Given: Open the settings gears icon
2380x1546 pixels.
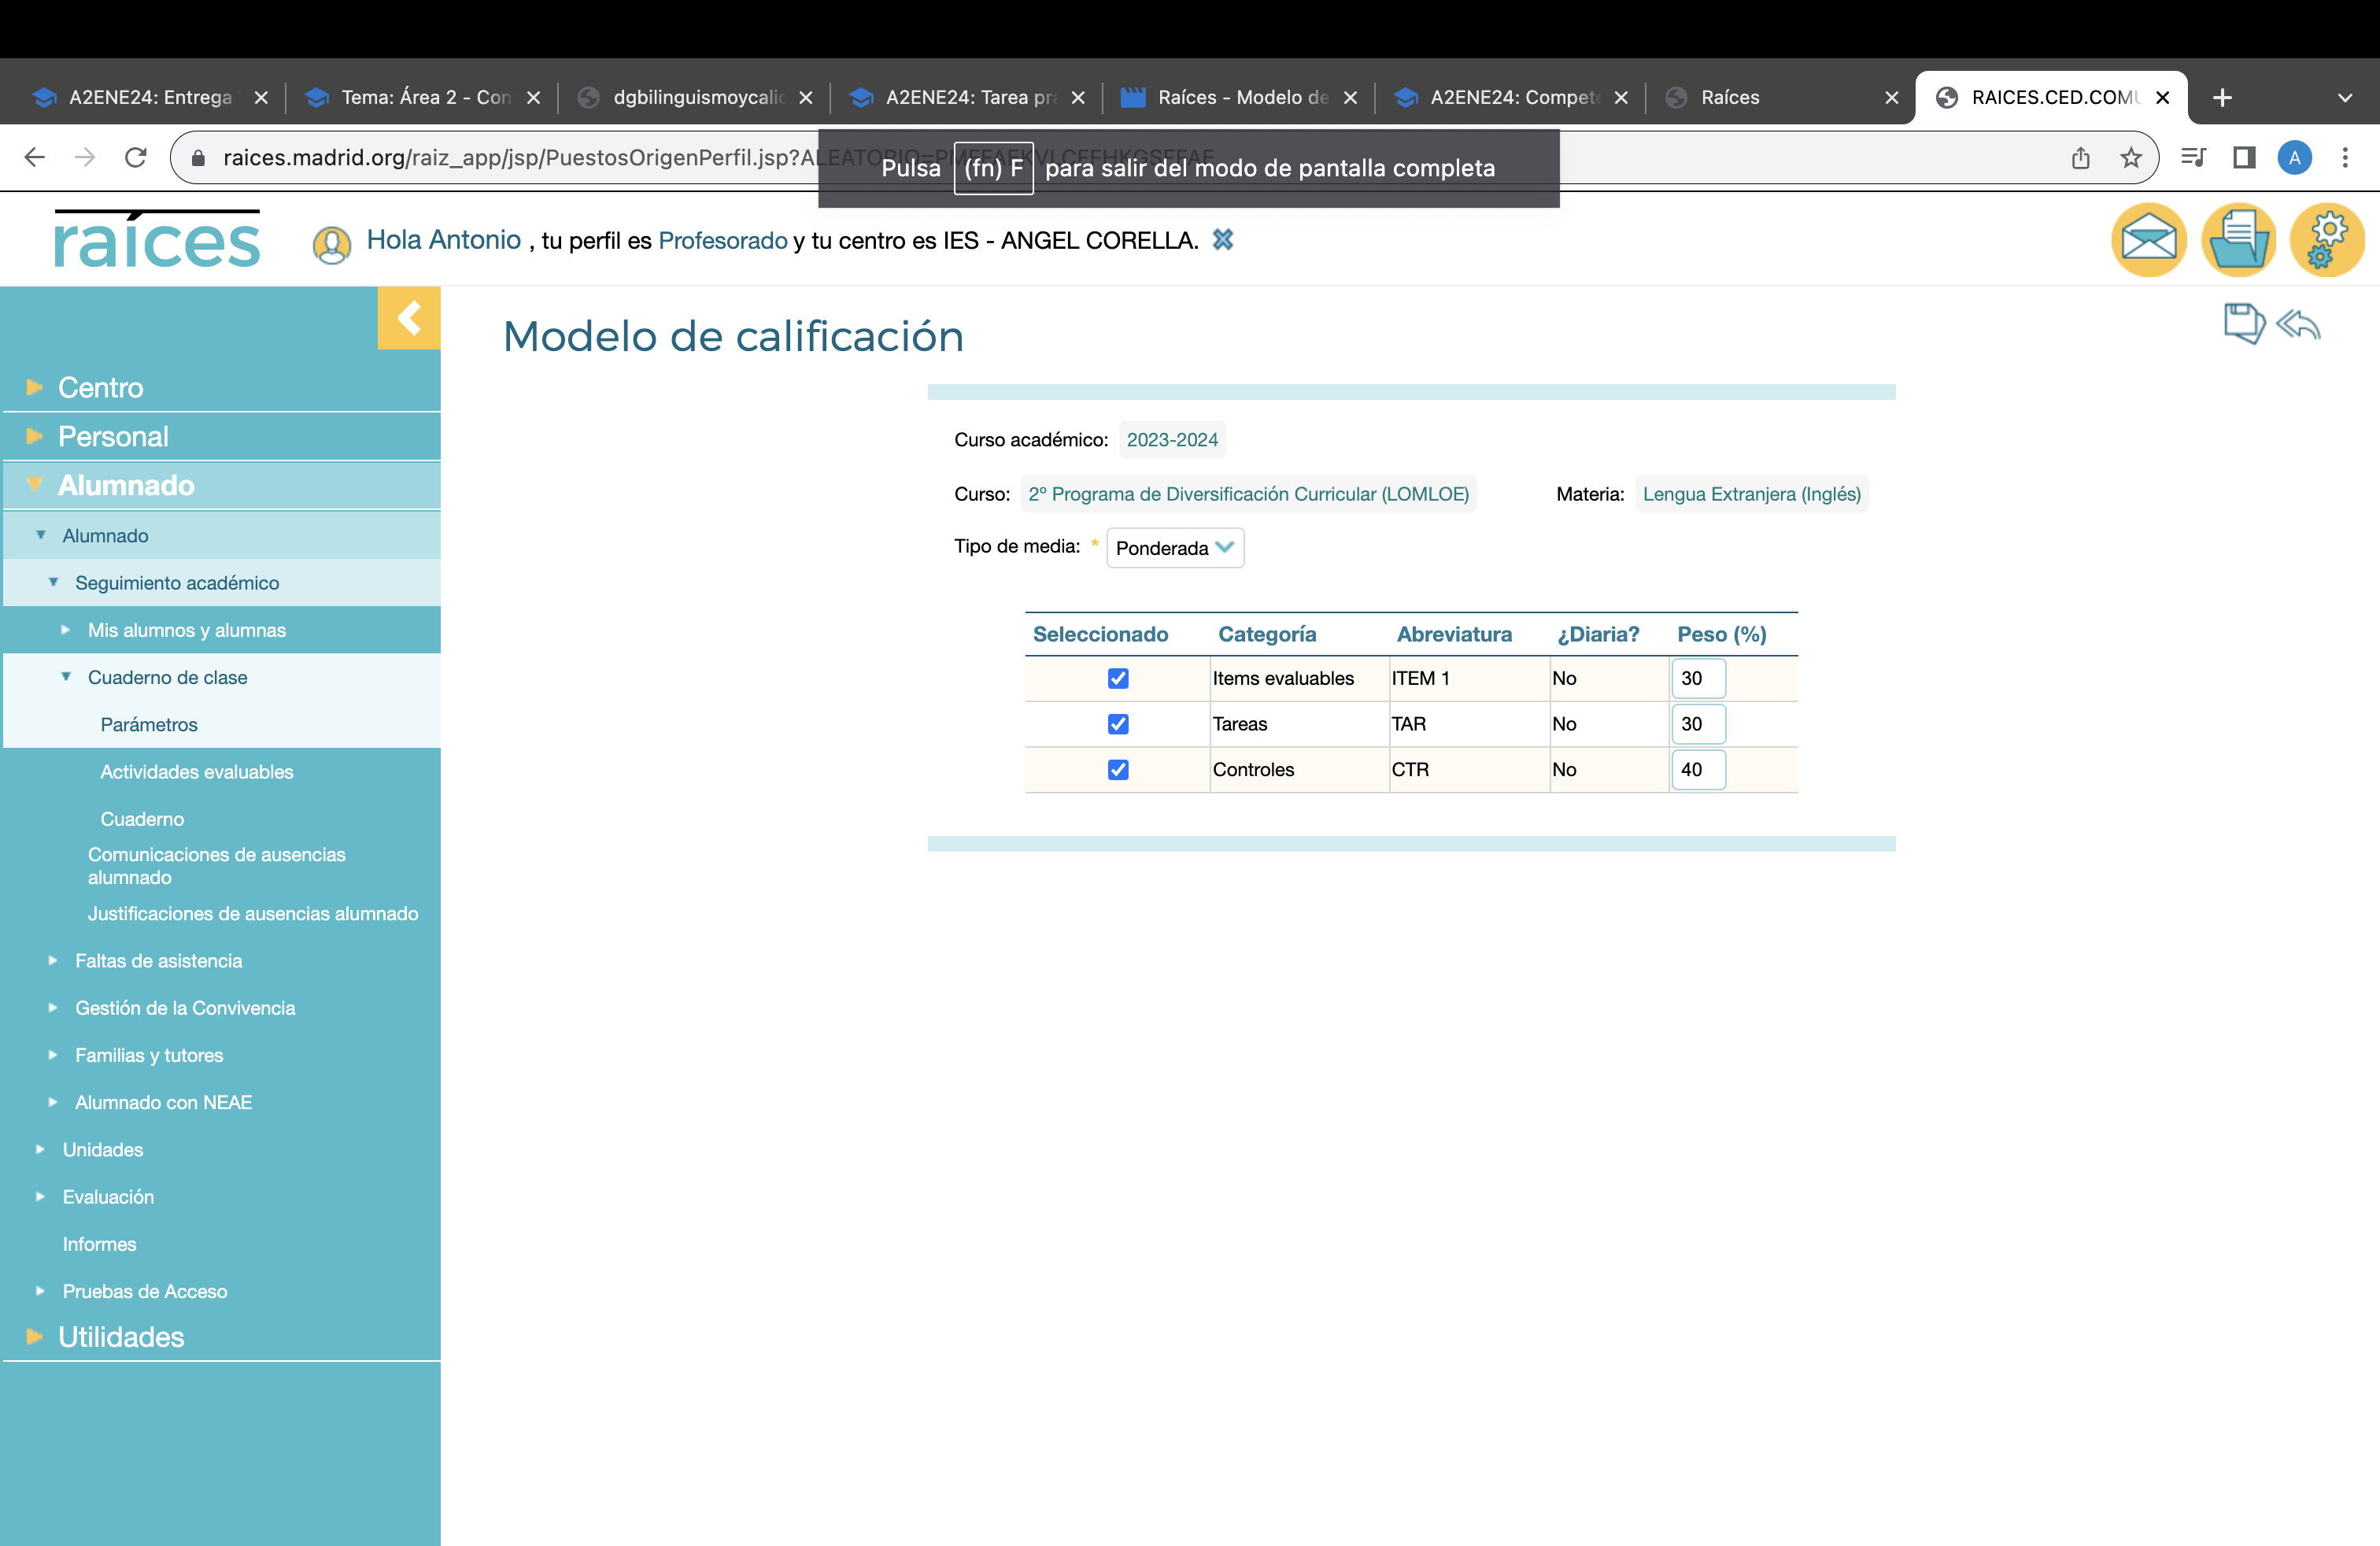Looking at the screenshot, I should 2327,240.
